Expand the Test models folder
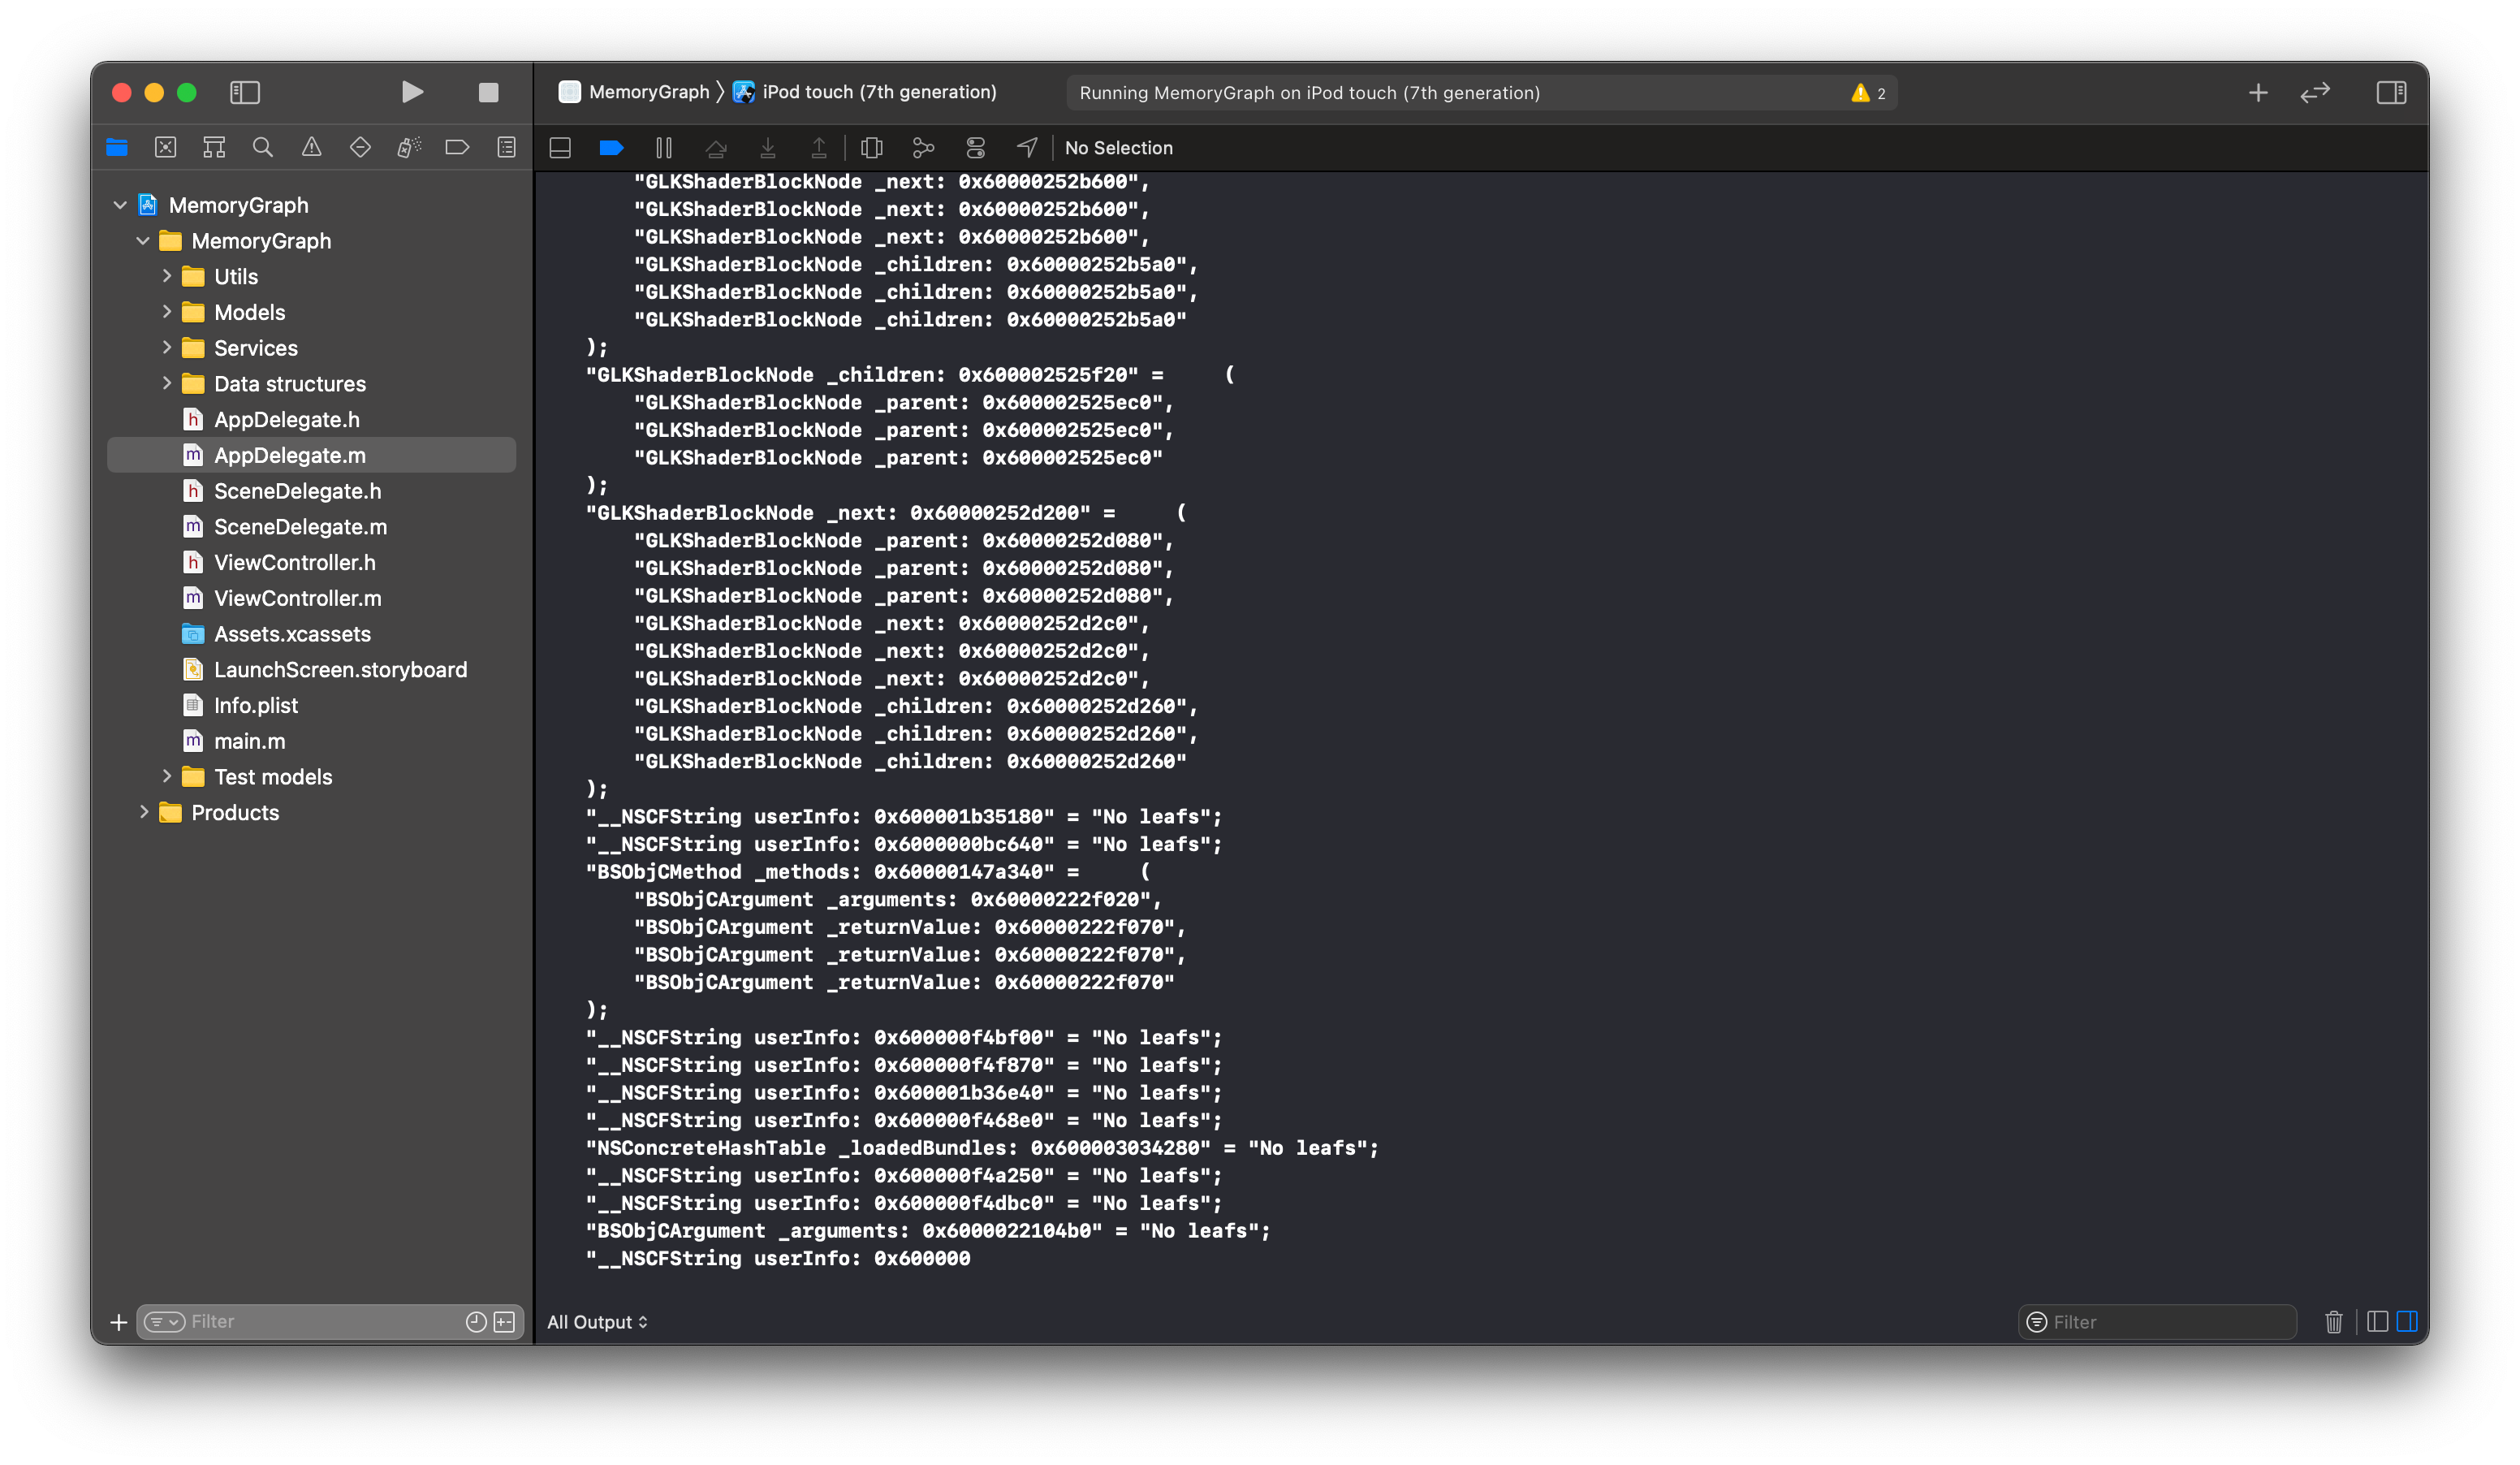This screenshot has height=1465, width=2520. click(x=167, y=776)
